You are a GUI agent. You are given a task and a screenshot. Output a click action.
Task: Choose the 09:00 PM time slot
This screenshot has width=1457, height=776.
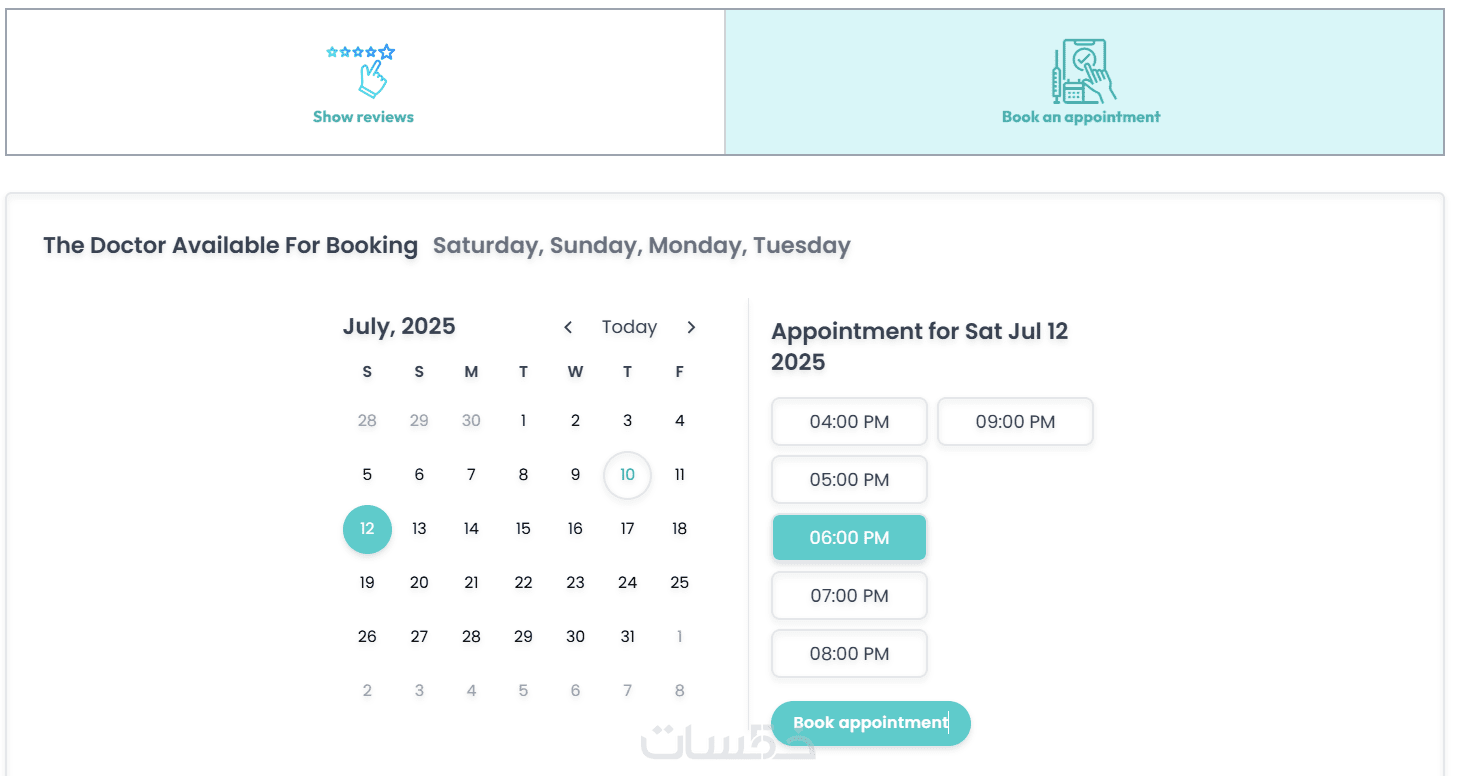pos(1015,422)
